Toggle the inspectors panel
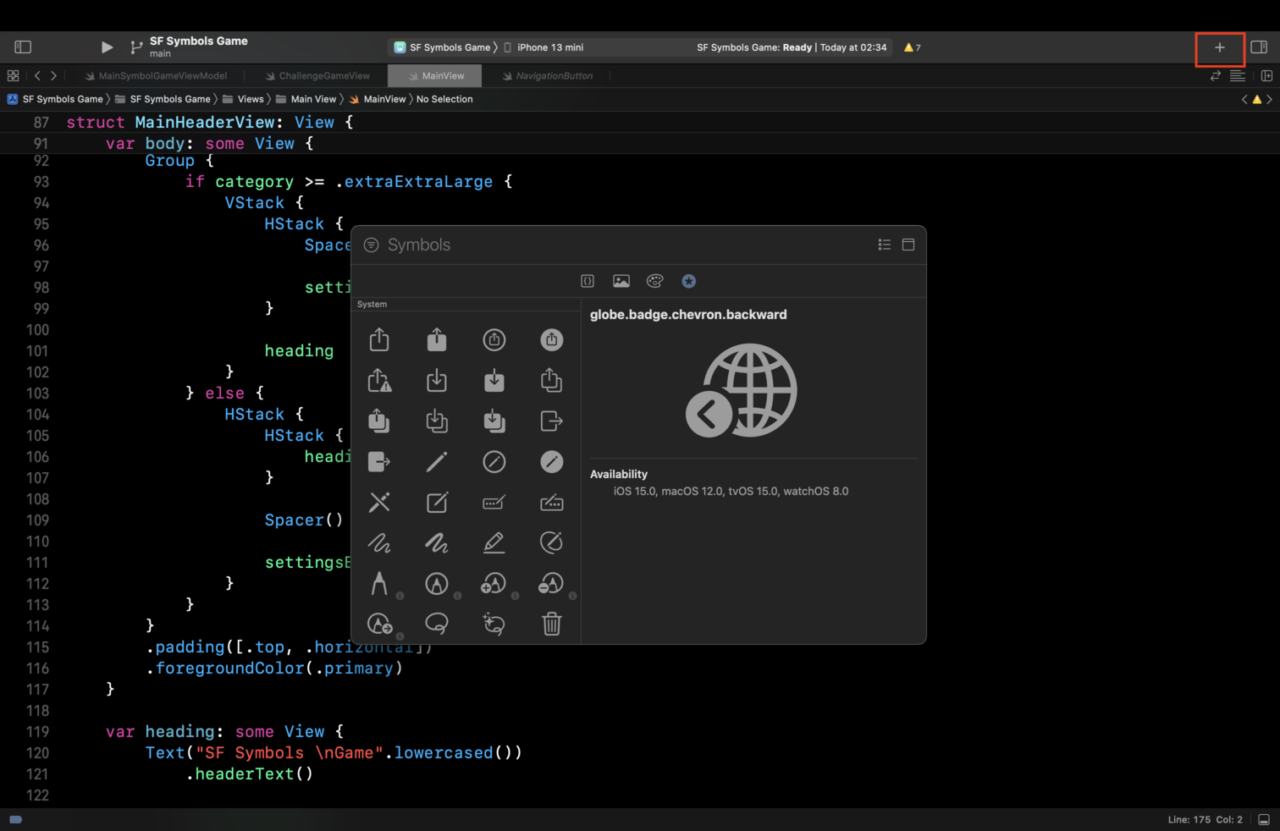 click(1259, 47)
